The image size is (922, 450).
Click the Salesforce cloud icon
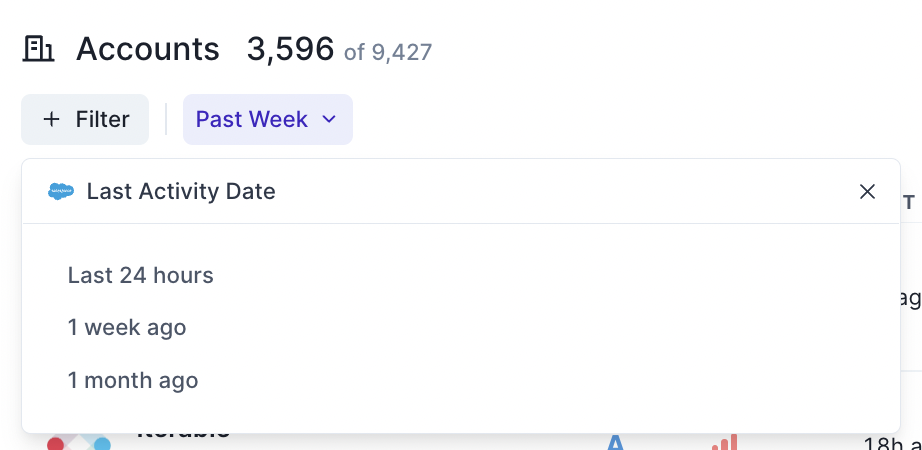pos(61,191)
